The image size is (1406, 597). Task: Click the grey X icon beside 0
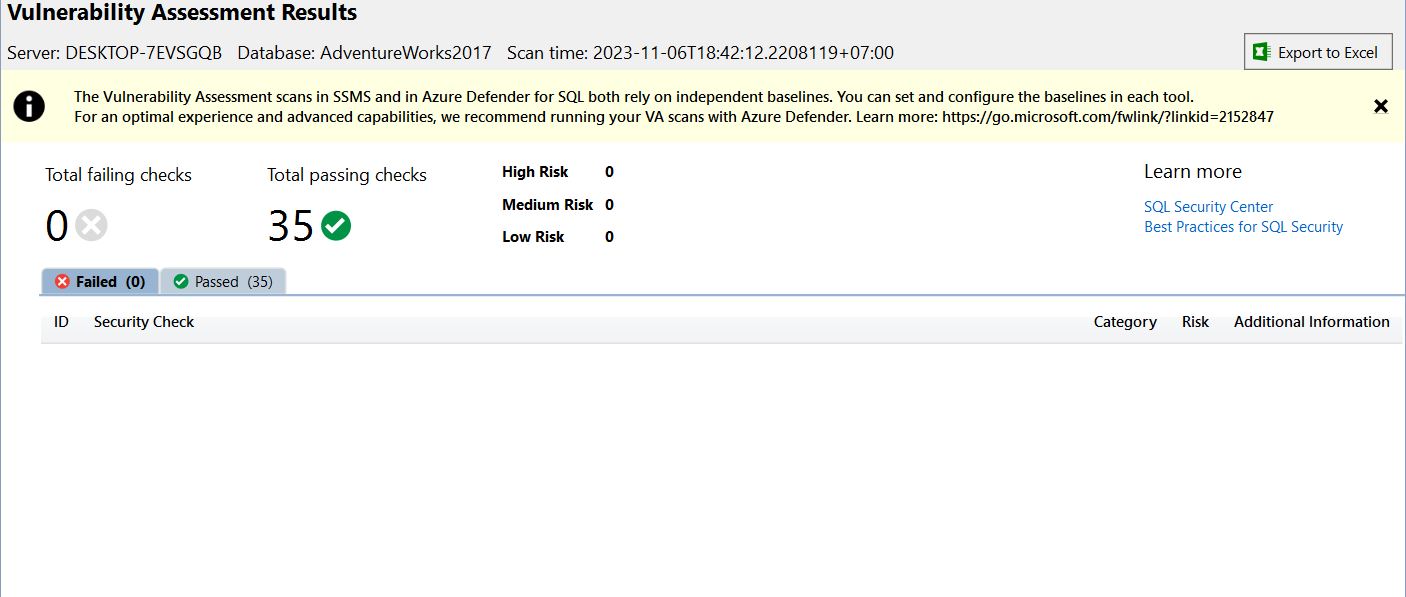click(x=91, y=226)
